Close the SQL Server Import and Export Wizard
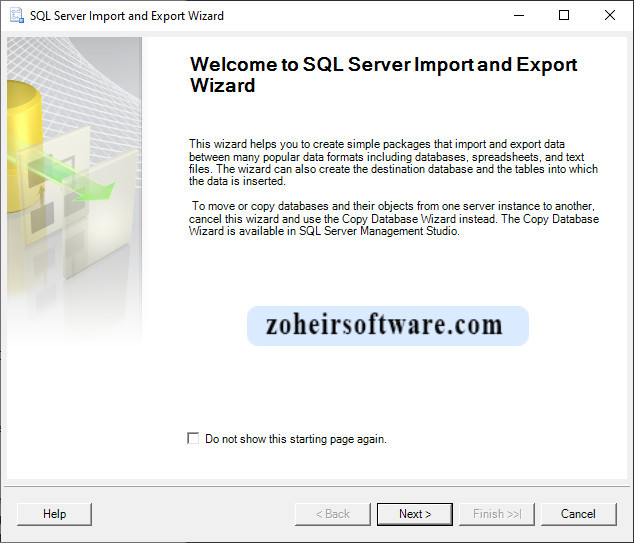 (x=610, y=16)
